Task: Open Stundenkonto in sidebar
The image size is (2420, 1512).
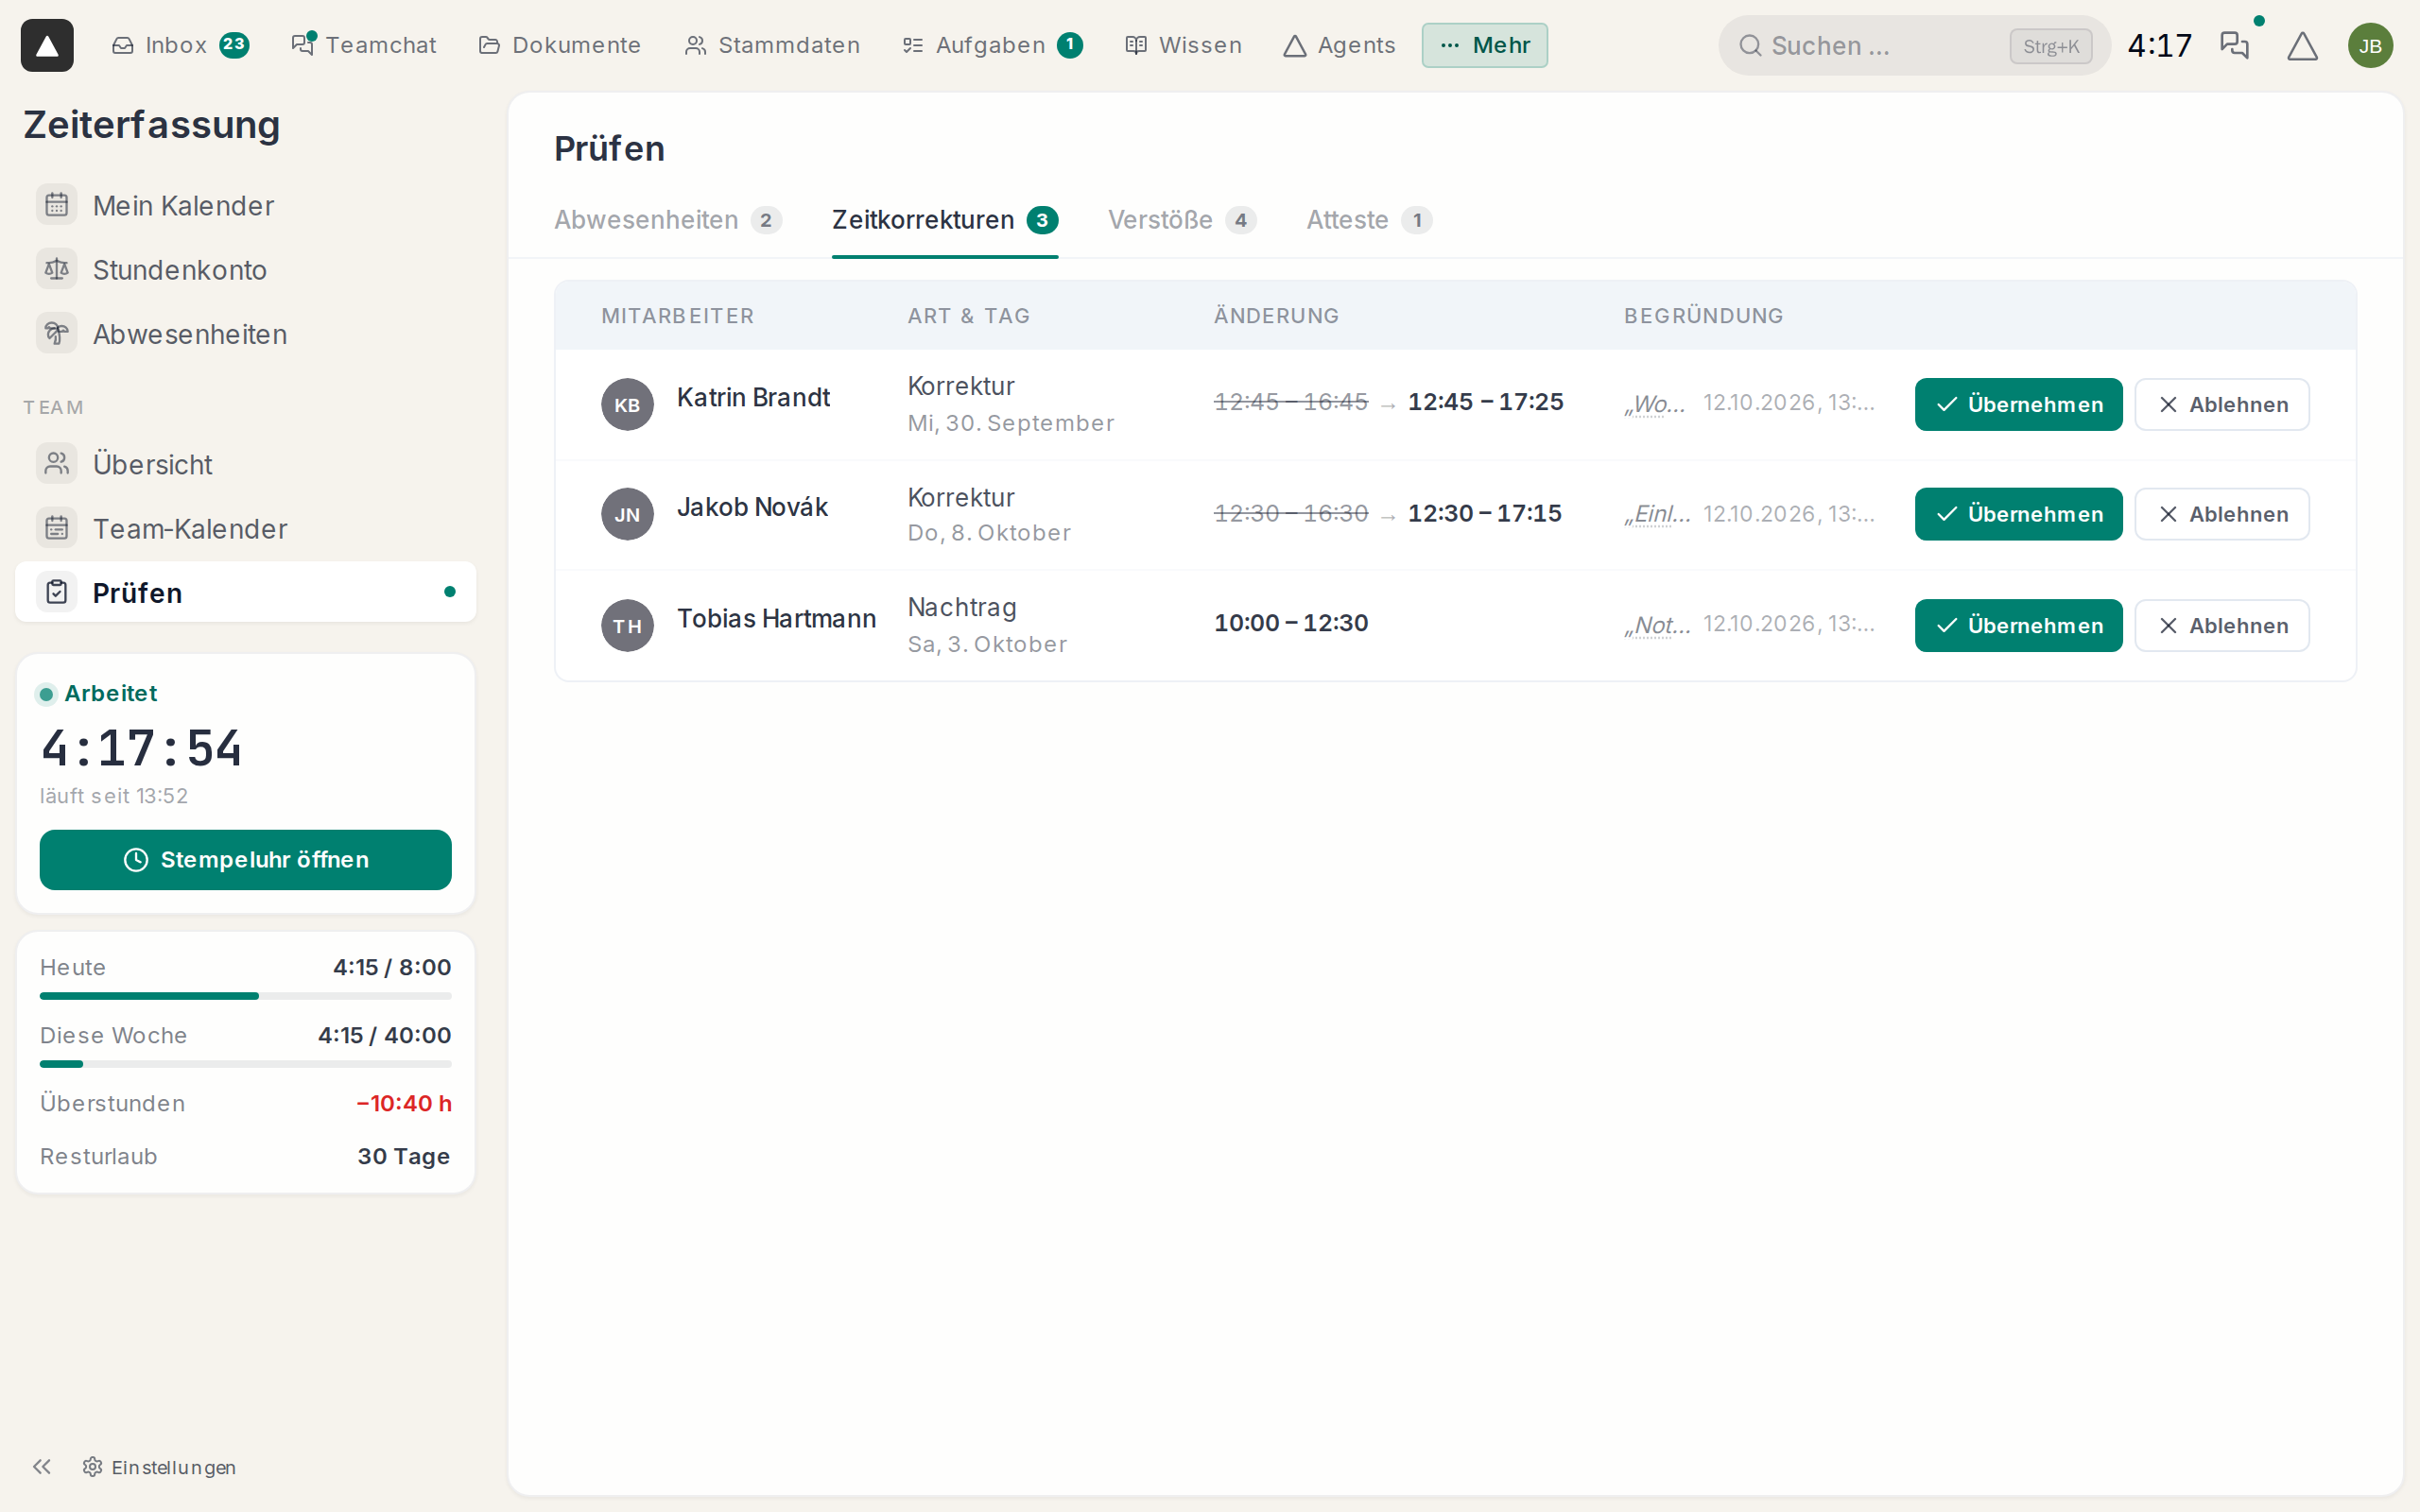Action: click(x=245, y=270)
